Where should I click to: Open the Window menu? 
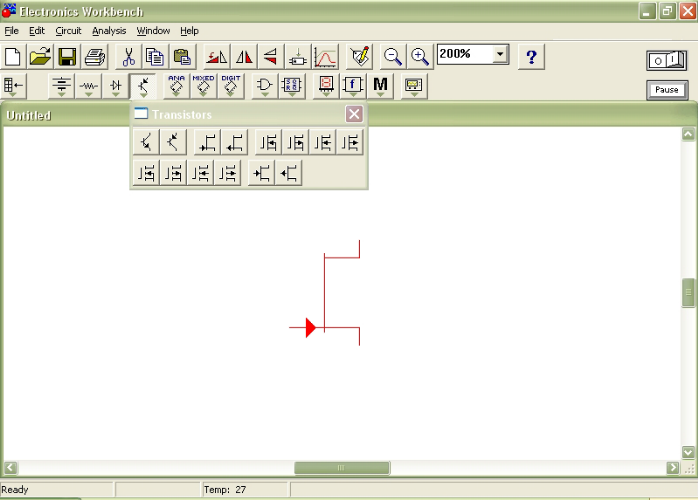pos(153,31)
